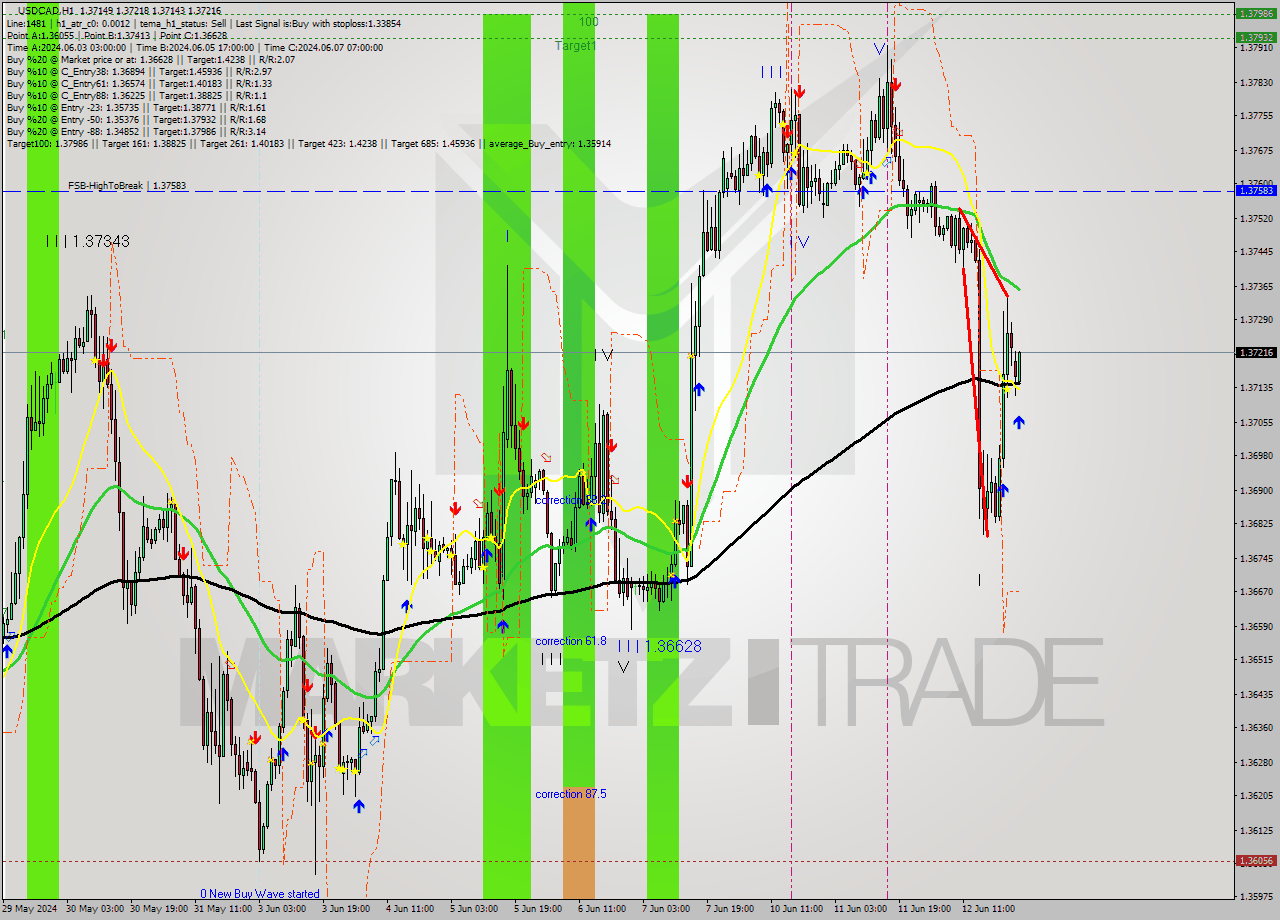
Task: Select the 1.37583 price axis tag
Action: (1256, 190)
